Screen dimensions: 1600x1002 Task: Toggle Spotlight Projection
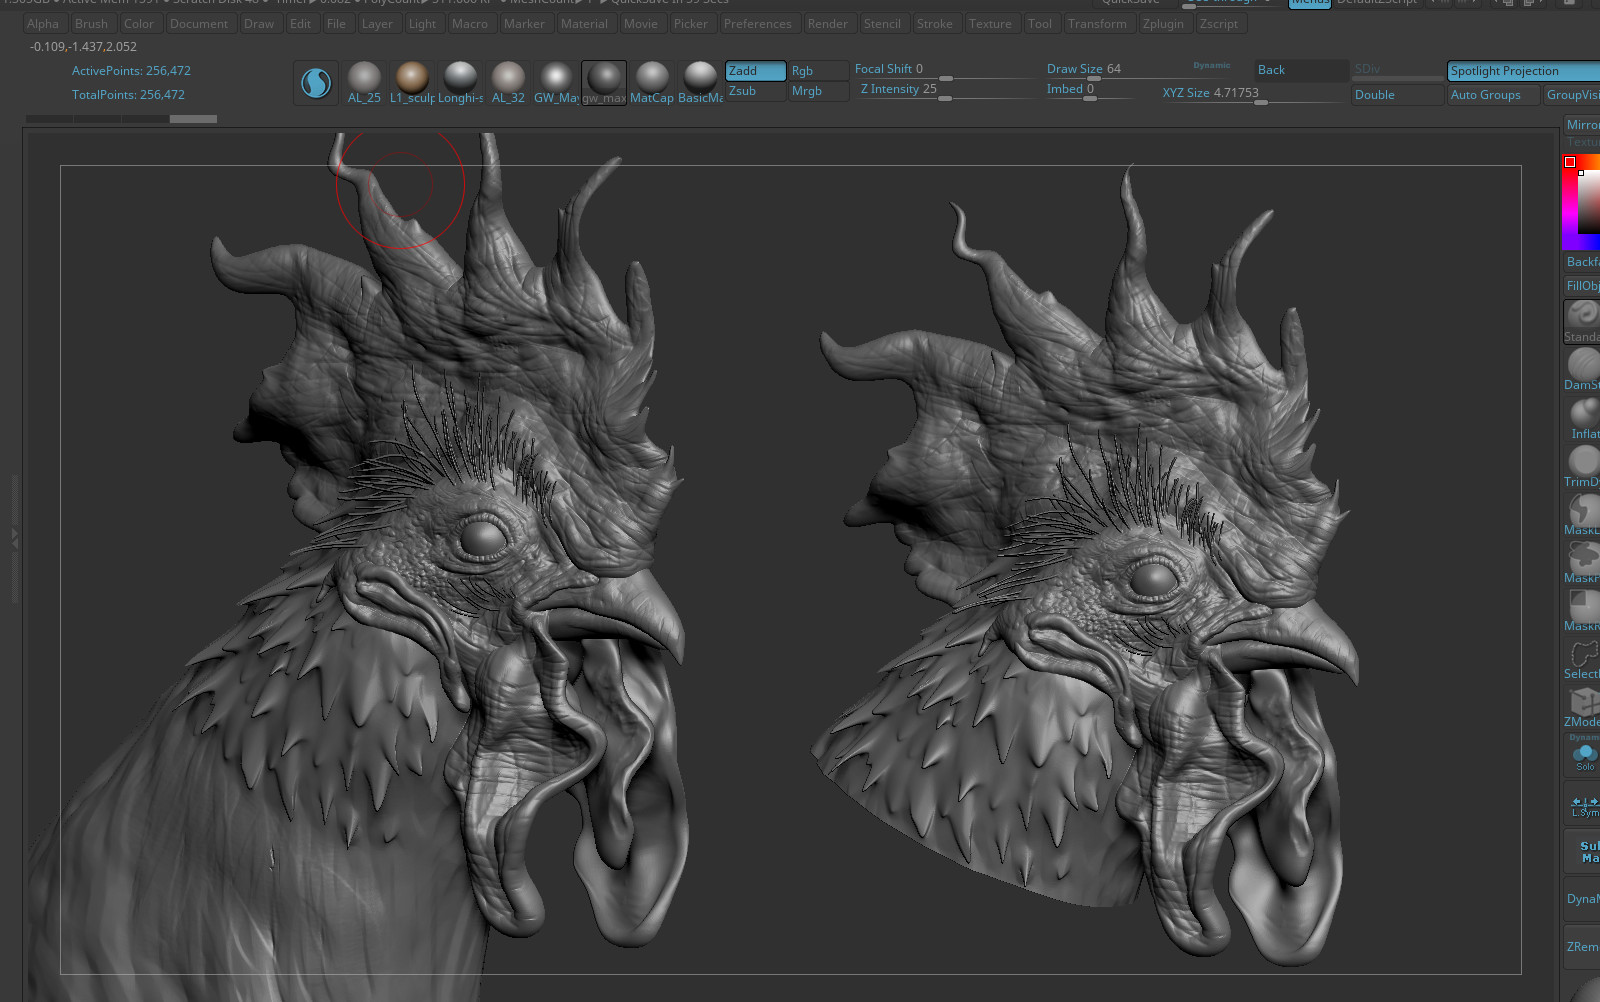point(1524,71)
